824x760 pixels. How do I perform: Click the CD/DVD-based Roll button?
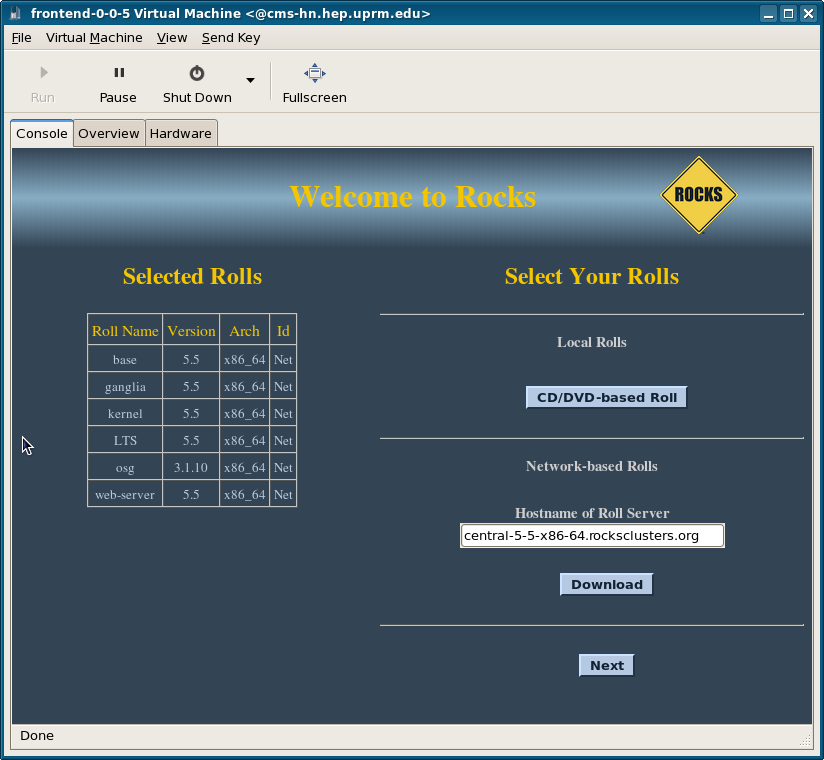(x=606, y=397)
